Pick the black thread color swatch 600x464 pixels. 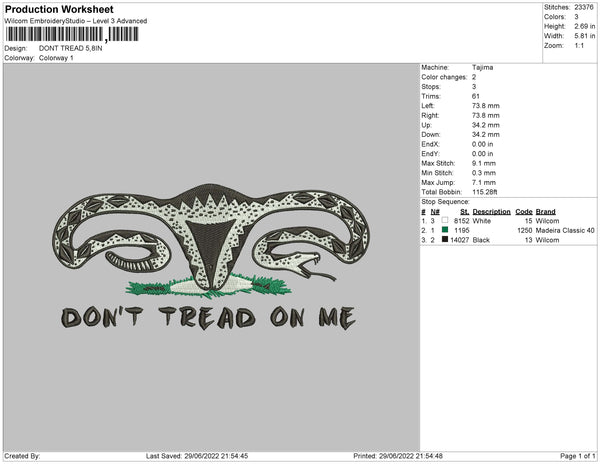point(445,240)
